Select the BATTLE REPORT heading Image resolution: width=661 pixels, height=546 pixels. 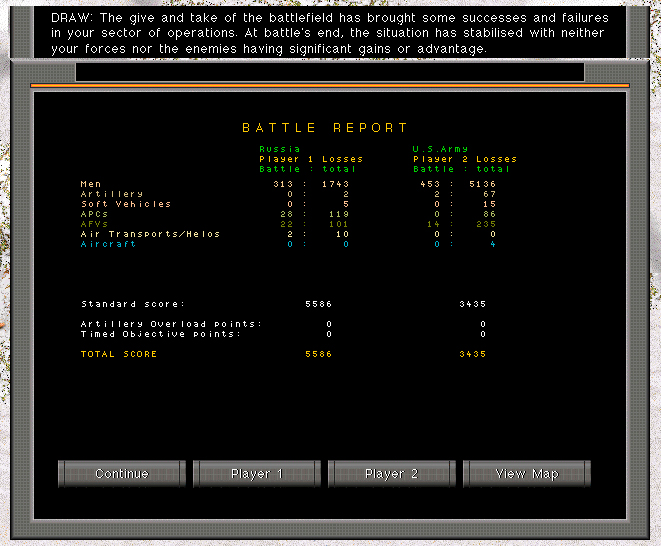[x=325, y=128]
